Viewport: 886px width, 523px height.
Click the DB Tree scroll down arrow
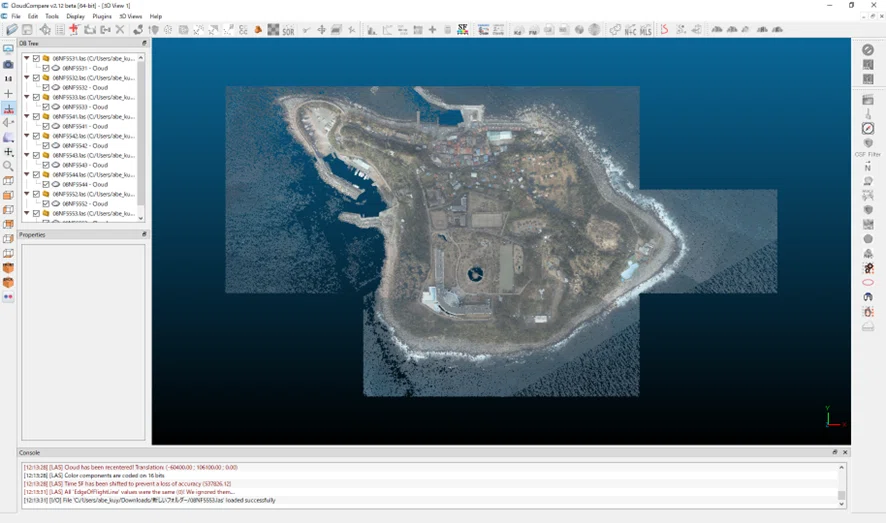141,218
